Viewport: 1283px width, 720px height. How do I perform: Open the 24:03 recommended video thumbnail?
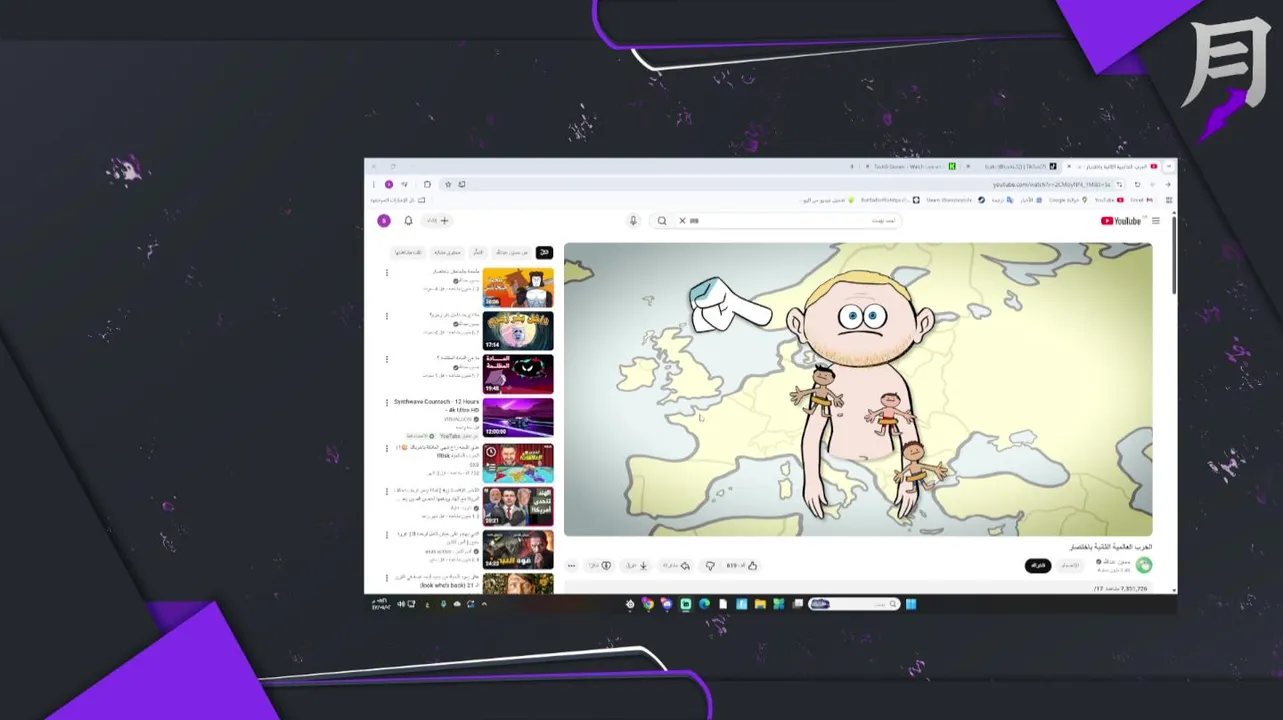518,549
